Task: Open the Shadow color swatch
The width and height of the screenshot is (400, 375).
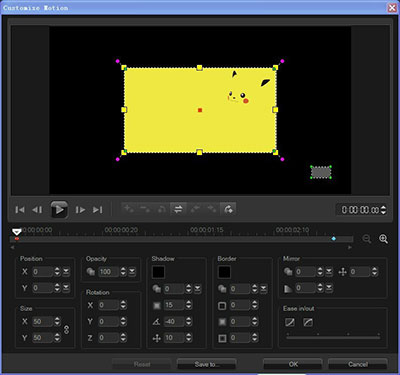Action: 159,272
